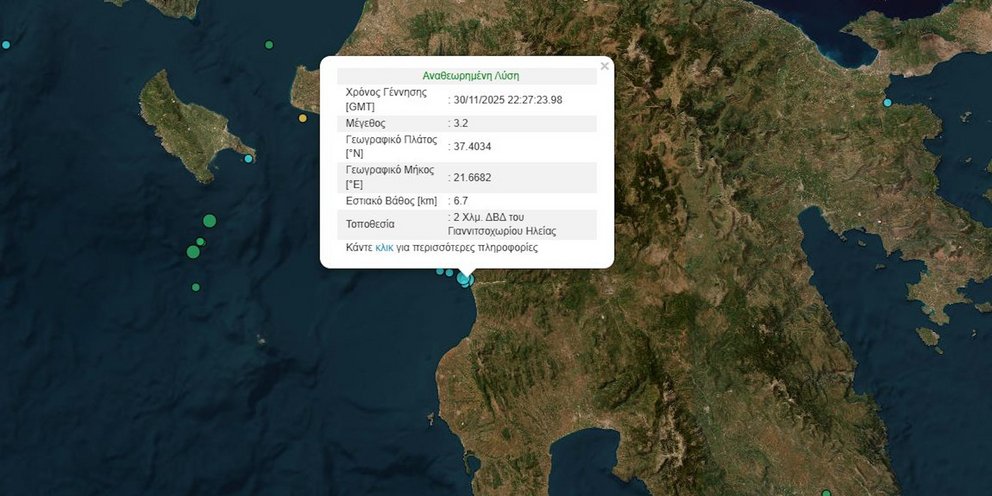Click the leftmost small cyan marker below the popup

pos(440,271)
